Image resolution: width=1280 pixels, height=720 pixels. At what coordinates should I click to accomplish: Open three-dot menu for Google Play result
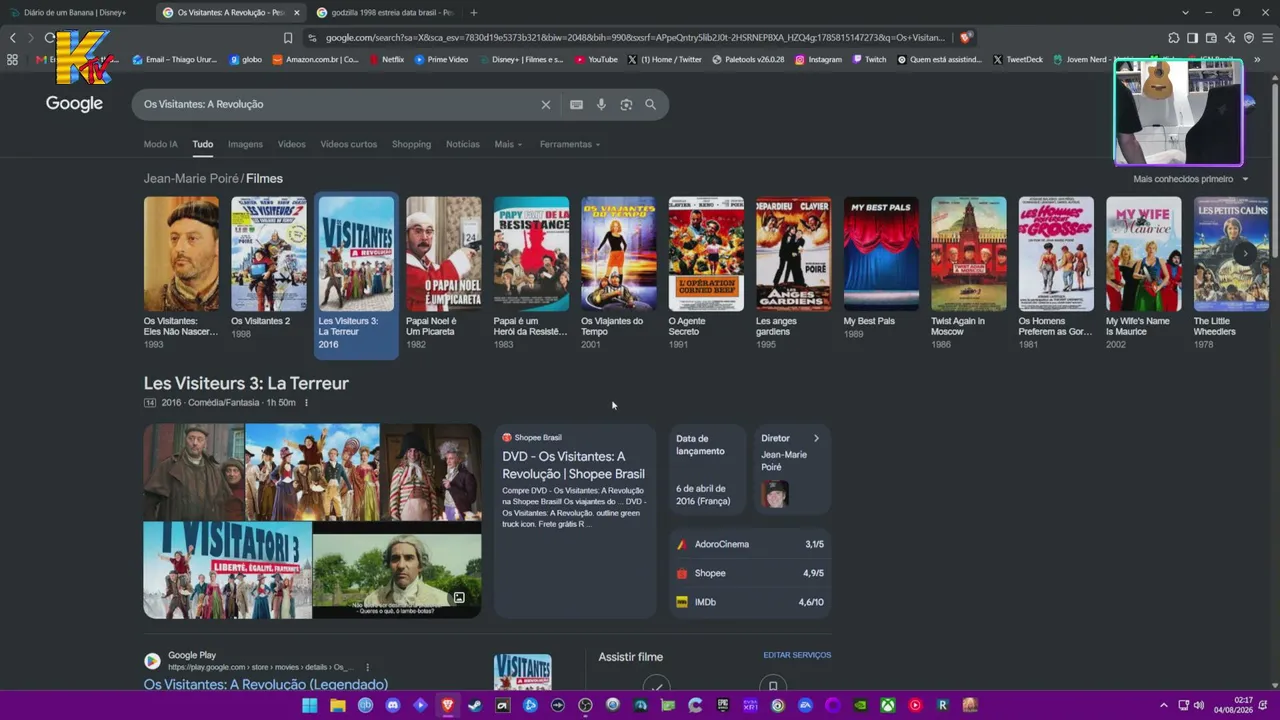click(367, 667)
